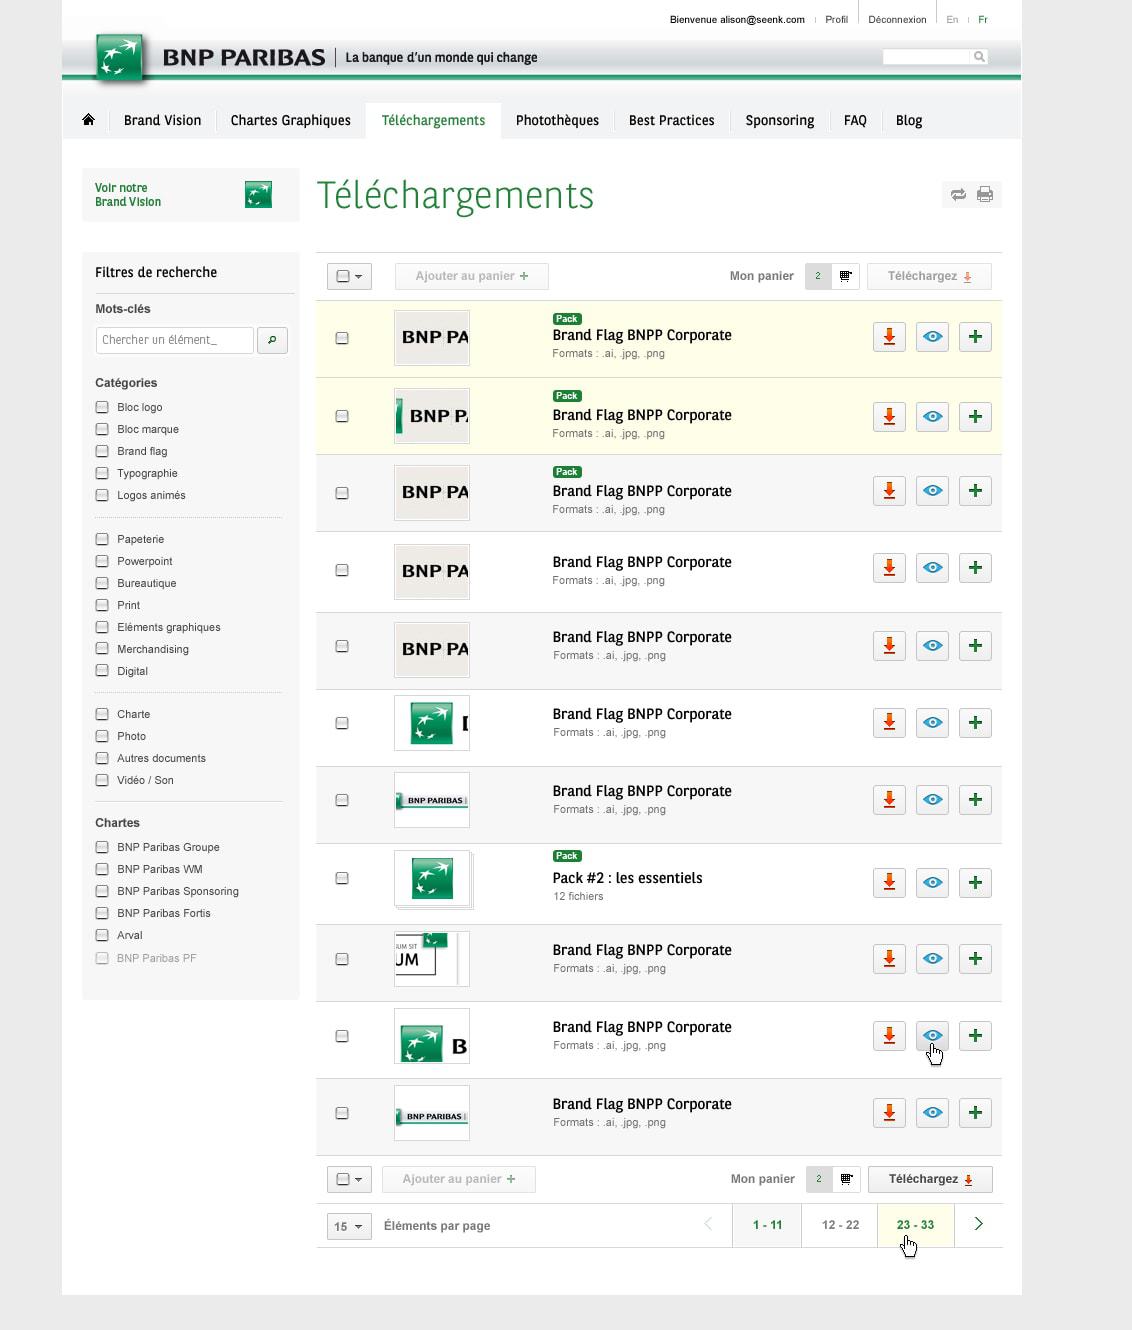
Task: Switch to the Photothèques tab
Action: pos(557,120)
